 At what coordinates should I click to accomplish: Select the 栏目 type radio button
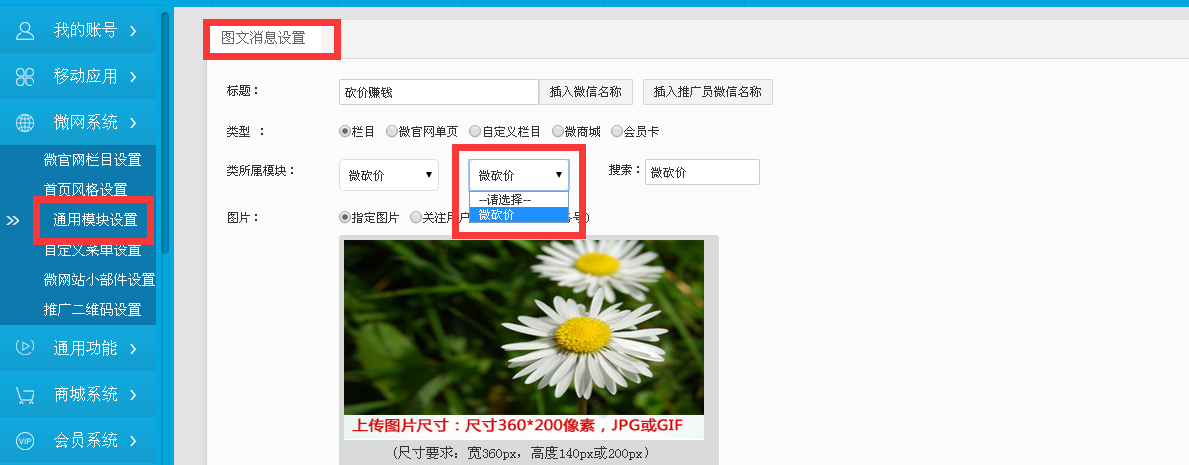point(345,131)
